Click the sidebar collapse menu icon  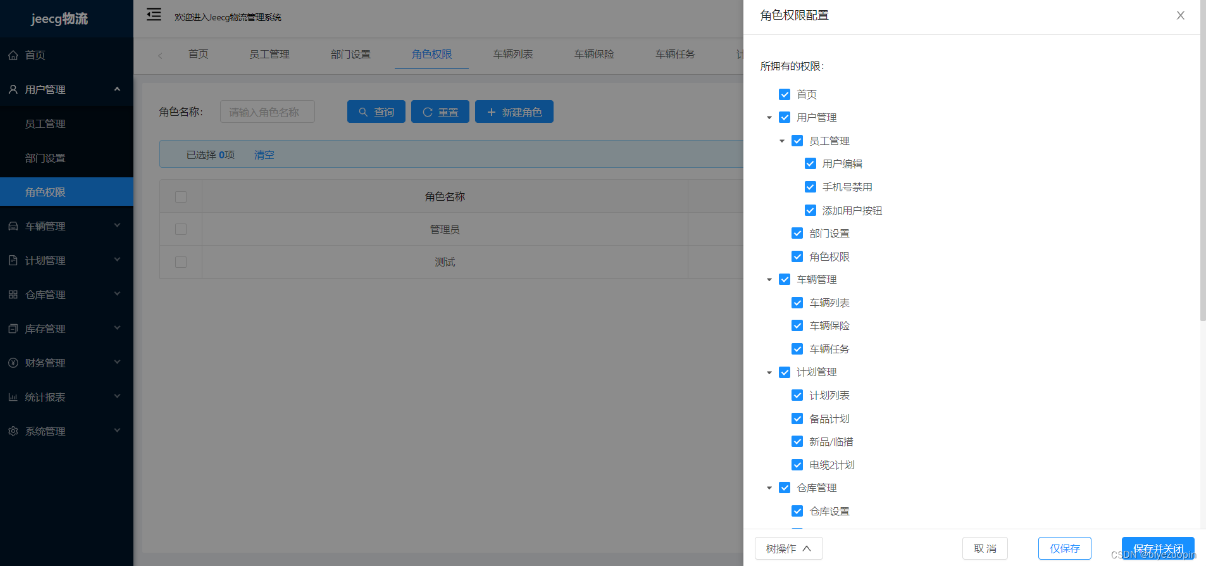click(153, 14)
